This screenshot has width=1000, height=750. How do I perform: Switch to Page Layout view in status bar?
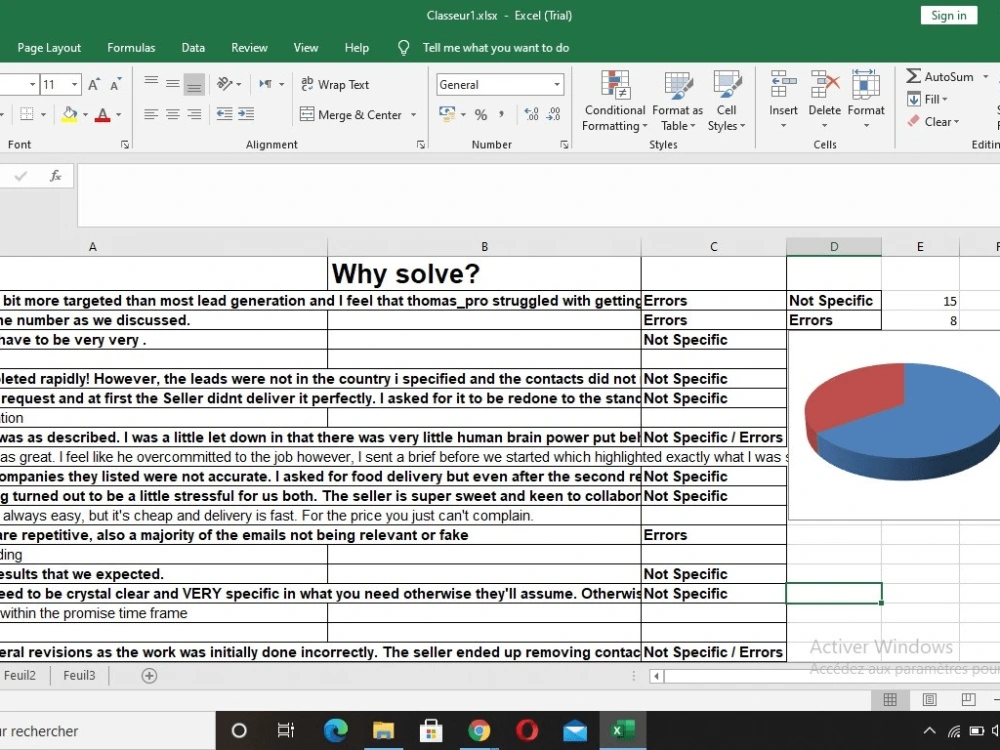coord(929,700)
